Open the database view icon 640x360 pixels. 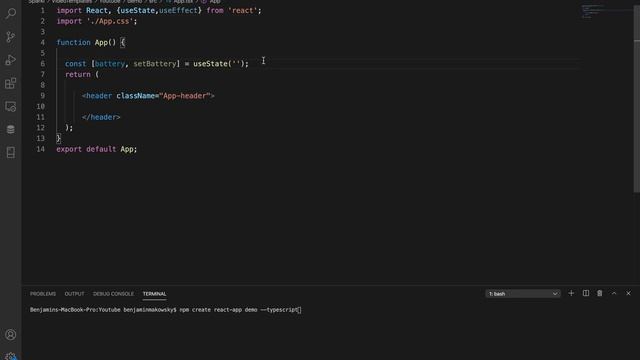click(x=11, y=129)
